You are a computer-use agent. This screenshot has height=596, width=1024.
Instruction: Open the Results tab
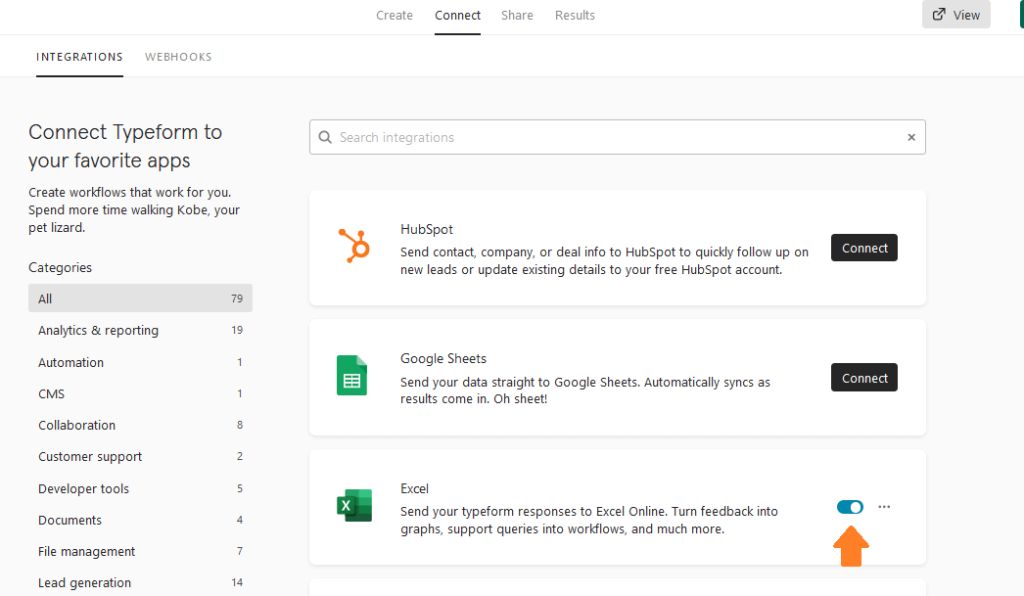[575, 15]
